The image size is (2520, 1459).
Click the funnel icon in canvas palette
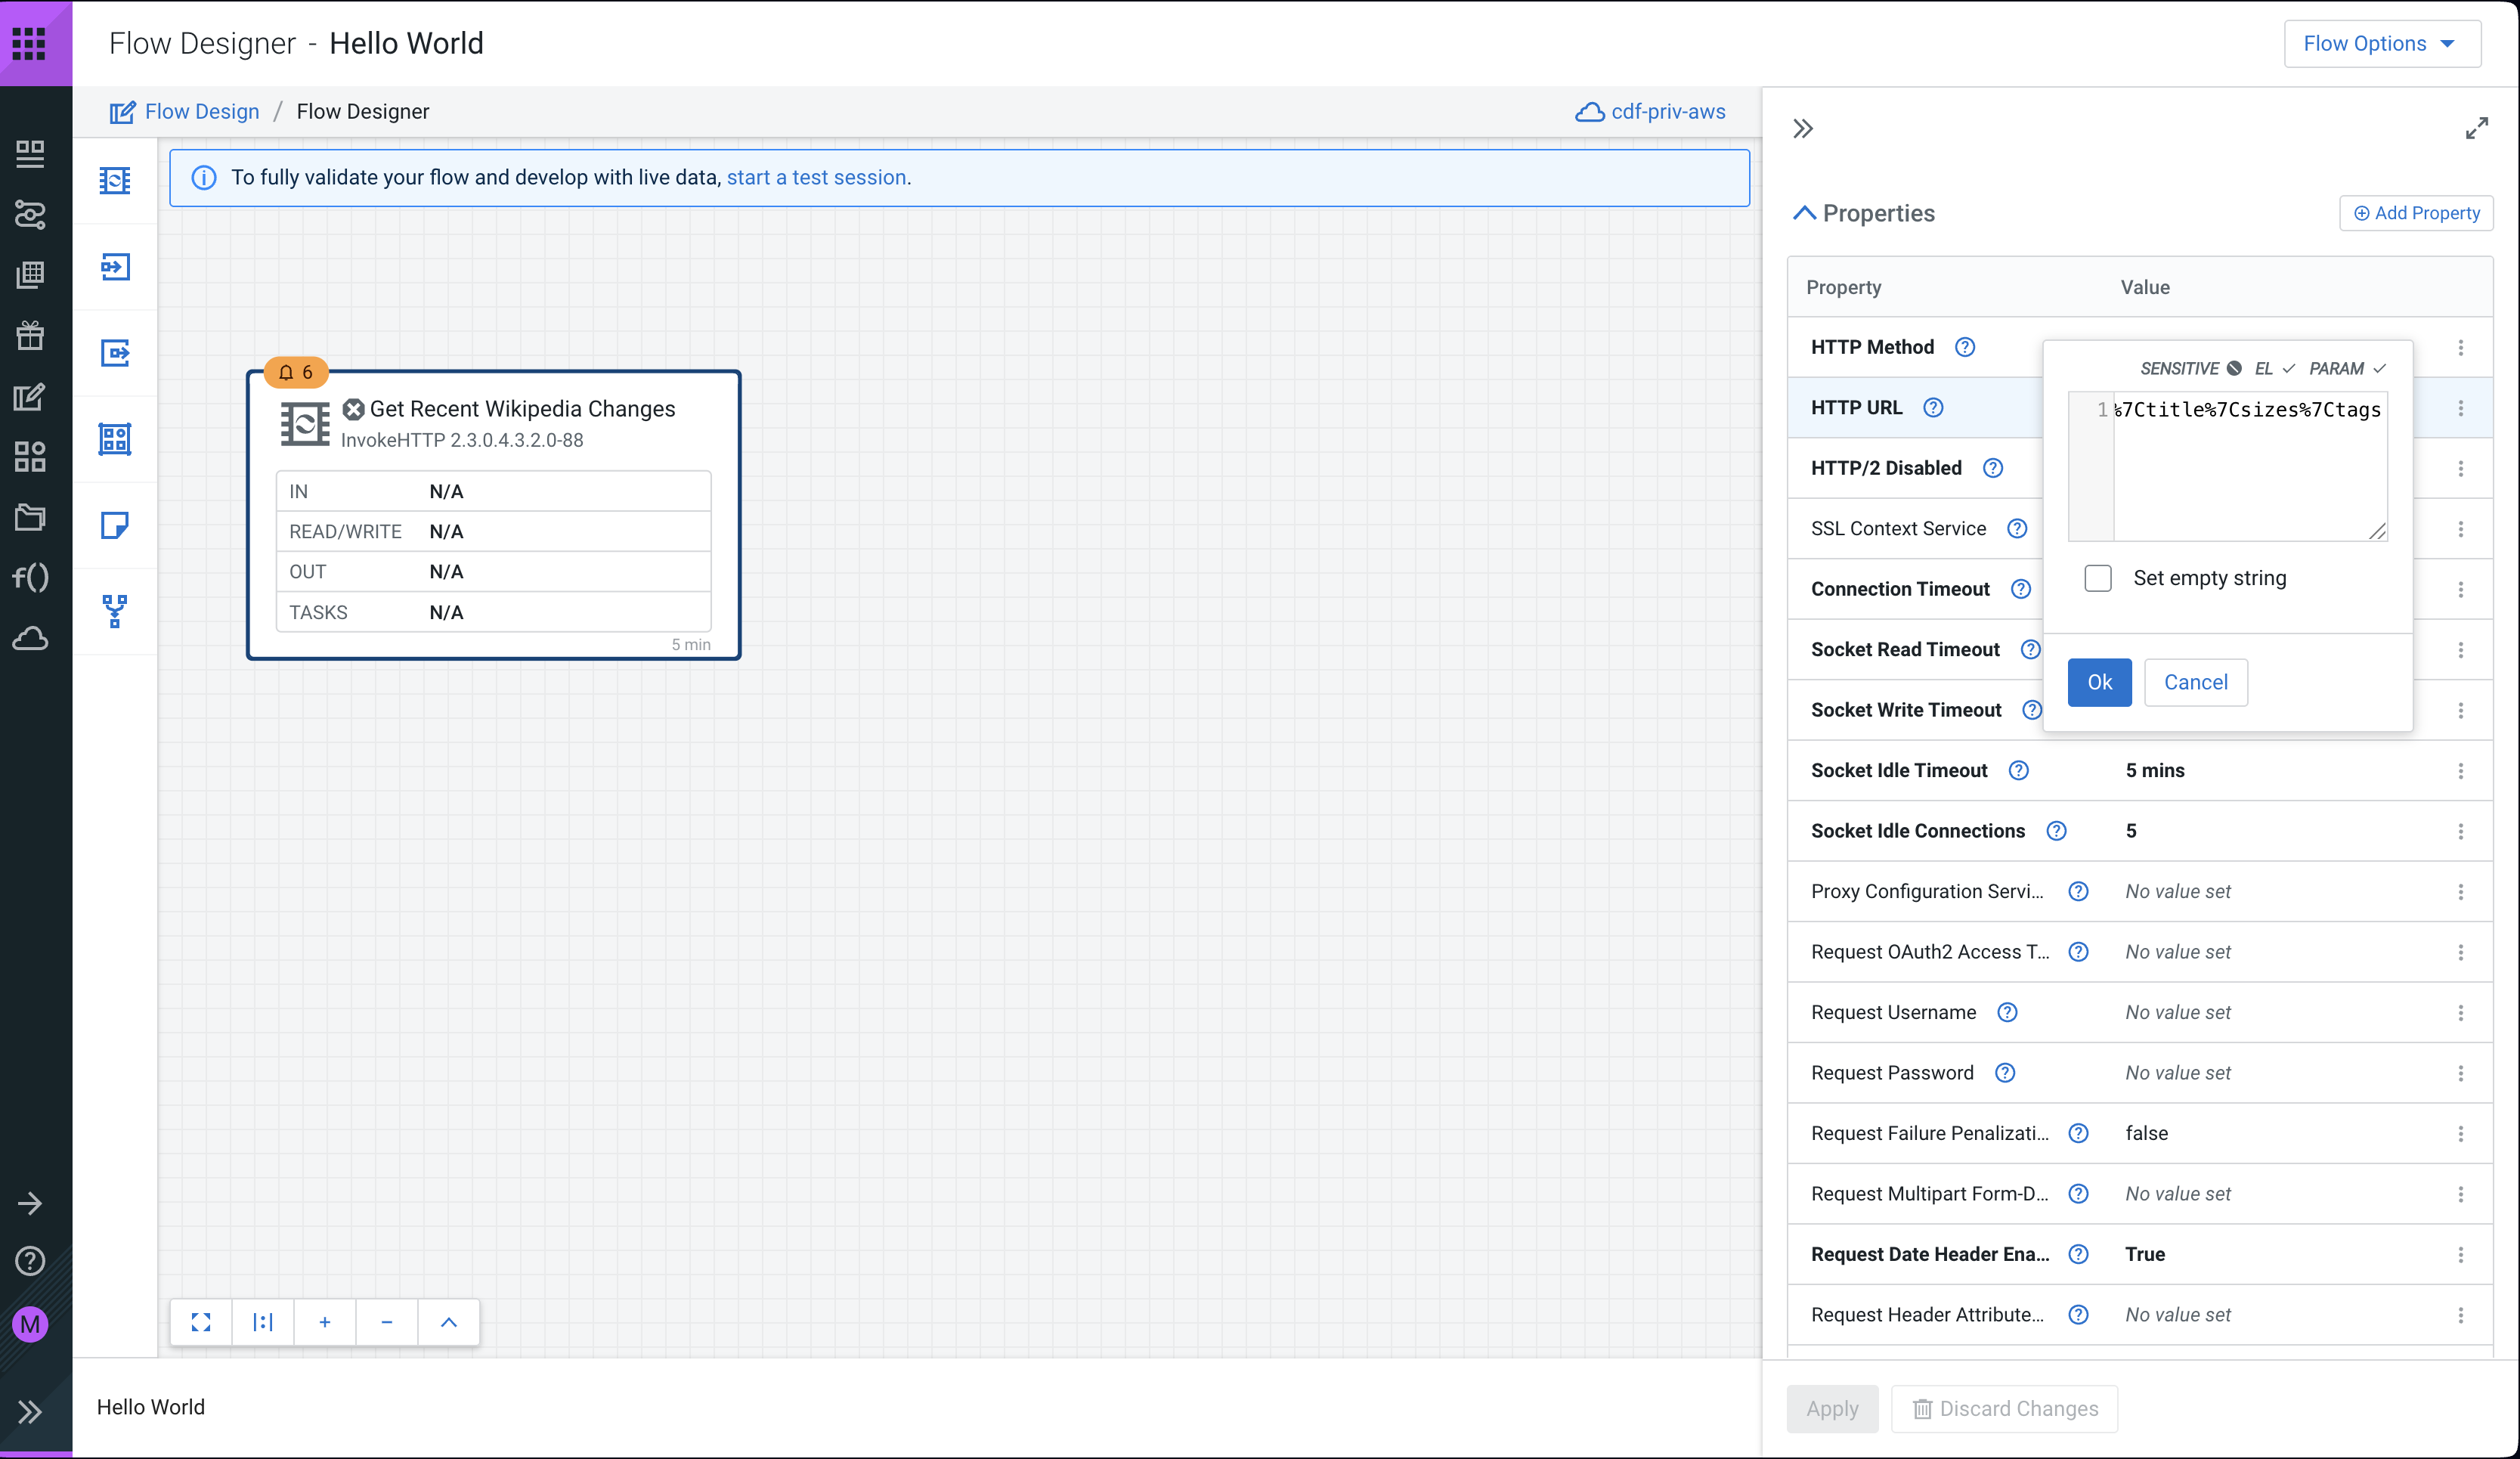[115, 610]
